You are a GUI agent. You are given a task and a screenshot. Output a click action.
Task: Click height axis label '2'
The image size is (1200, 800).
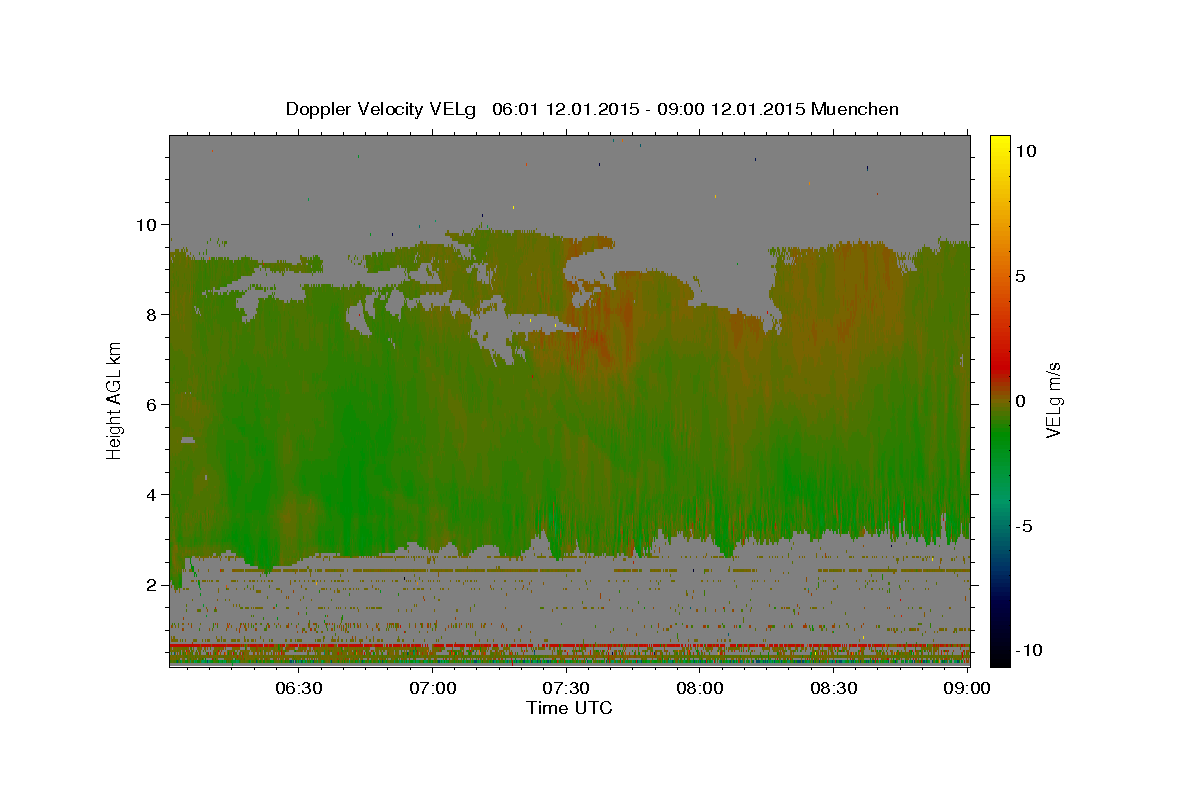tap(154, 584)
